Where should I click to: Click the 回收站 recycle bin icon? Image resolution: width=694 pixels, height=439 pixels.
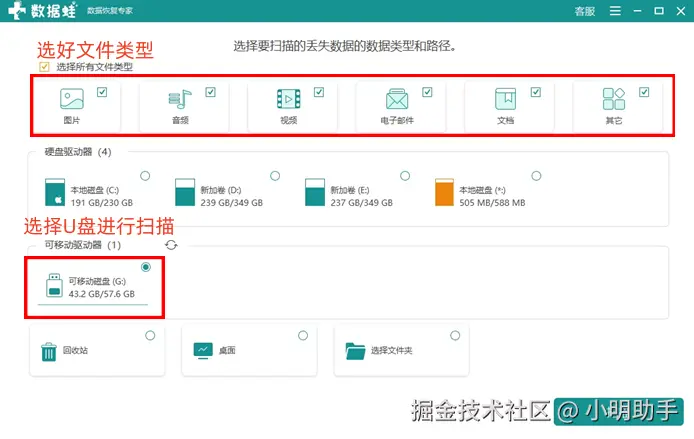pos(49,352)
